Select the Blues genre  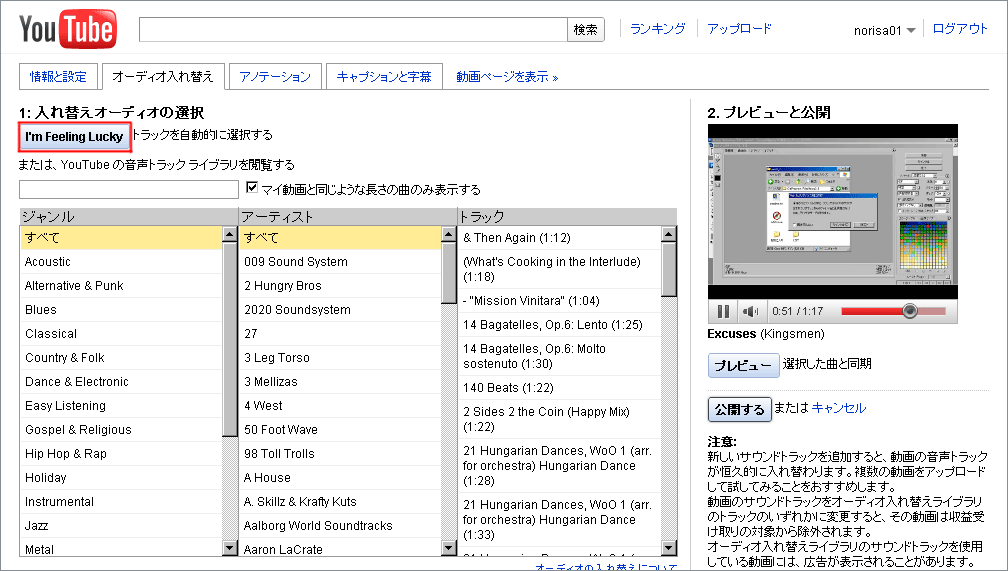point(121,309)
